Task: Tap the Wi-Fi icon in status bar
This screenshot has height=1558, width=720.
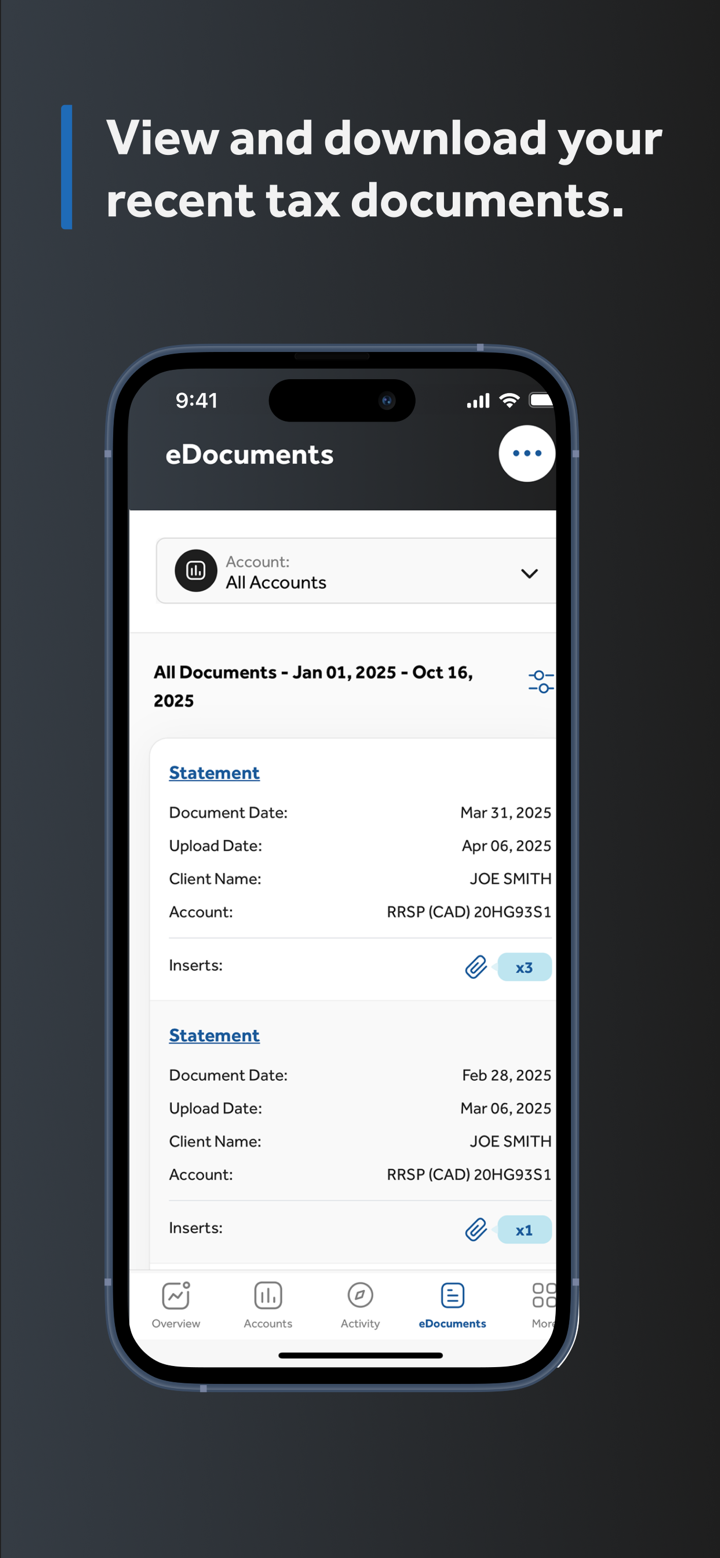Action: (x=509, y=401)
